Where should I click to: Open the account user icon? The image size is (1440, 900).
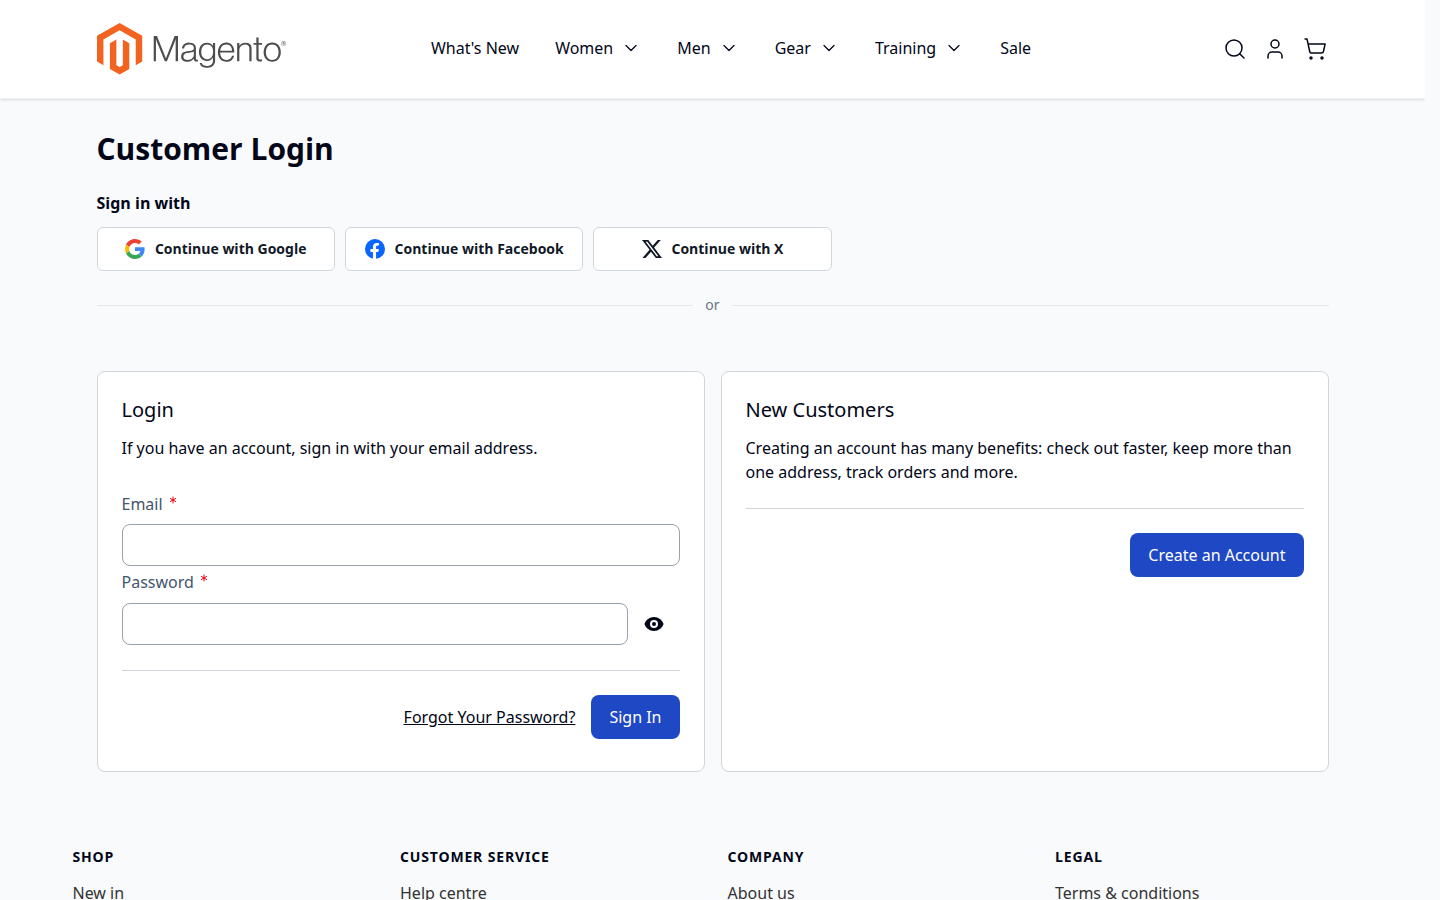point(1275,49)
